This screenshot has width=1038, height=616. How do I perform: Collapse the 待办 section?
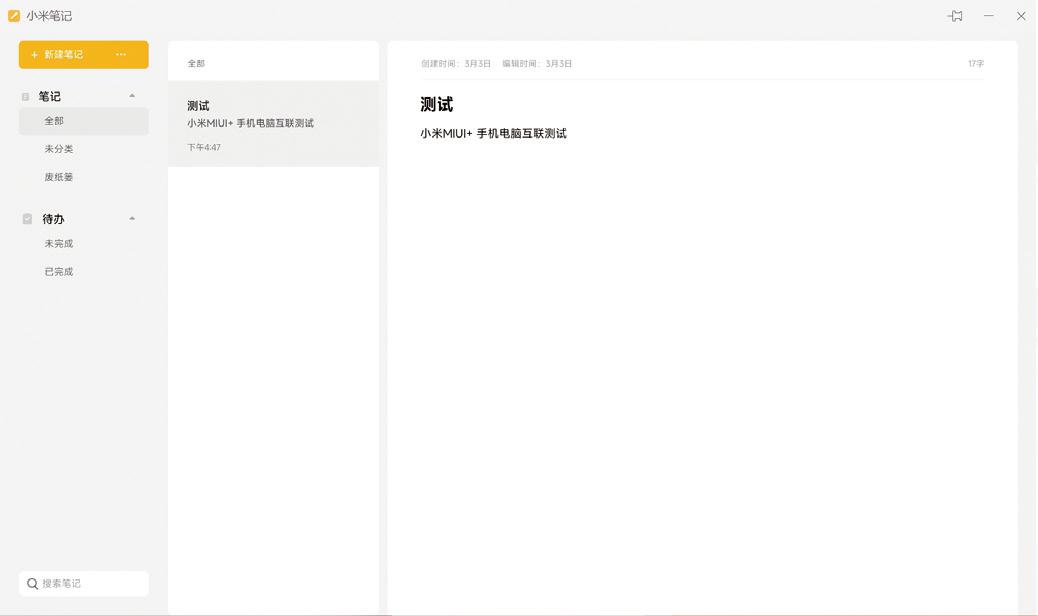coord(131,217)
